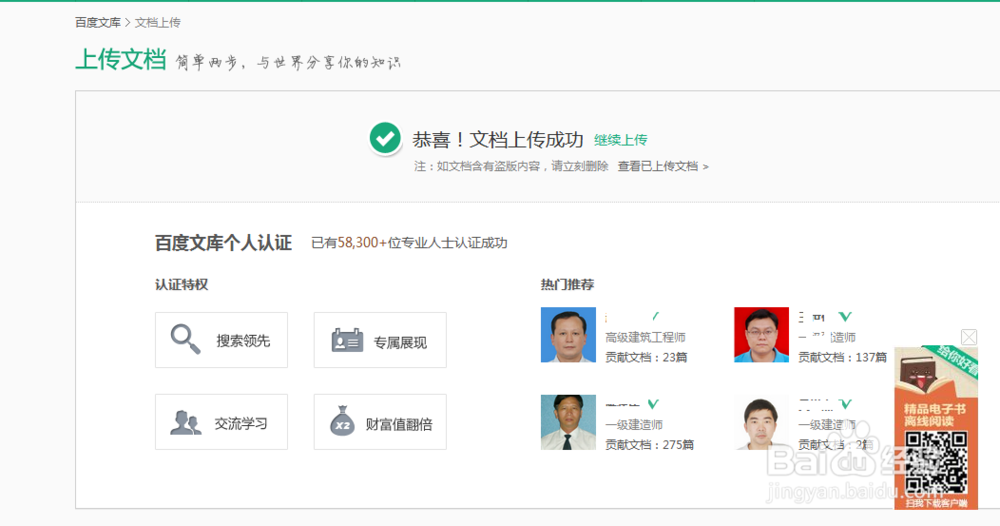The height and width of the screenshot is (526, 1000).
Task: Click the 继续上传 link
Action: click(621, 140)
